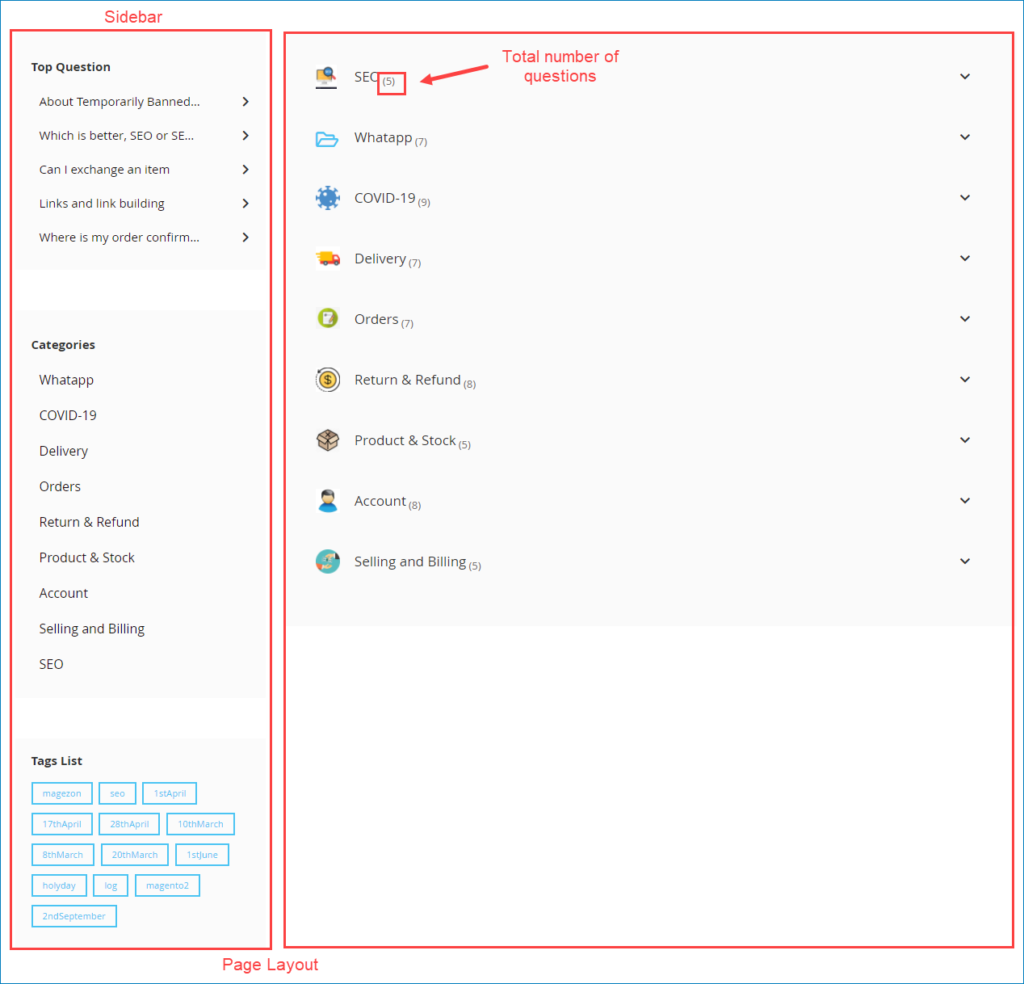Viewport: 1024px width, 984px height.
Task: Expand the Delivery accordion chevron
Action: click(965, 259)
